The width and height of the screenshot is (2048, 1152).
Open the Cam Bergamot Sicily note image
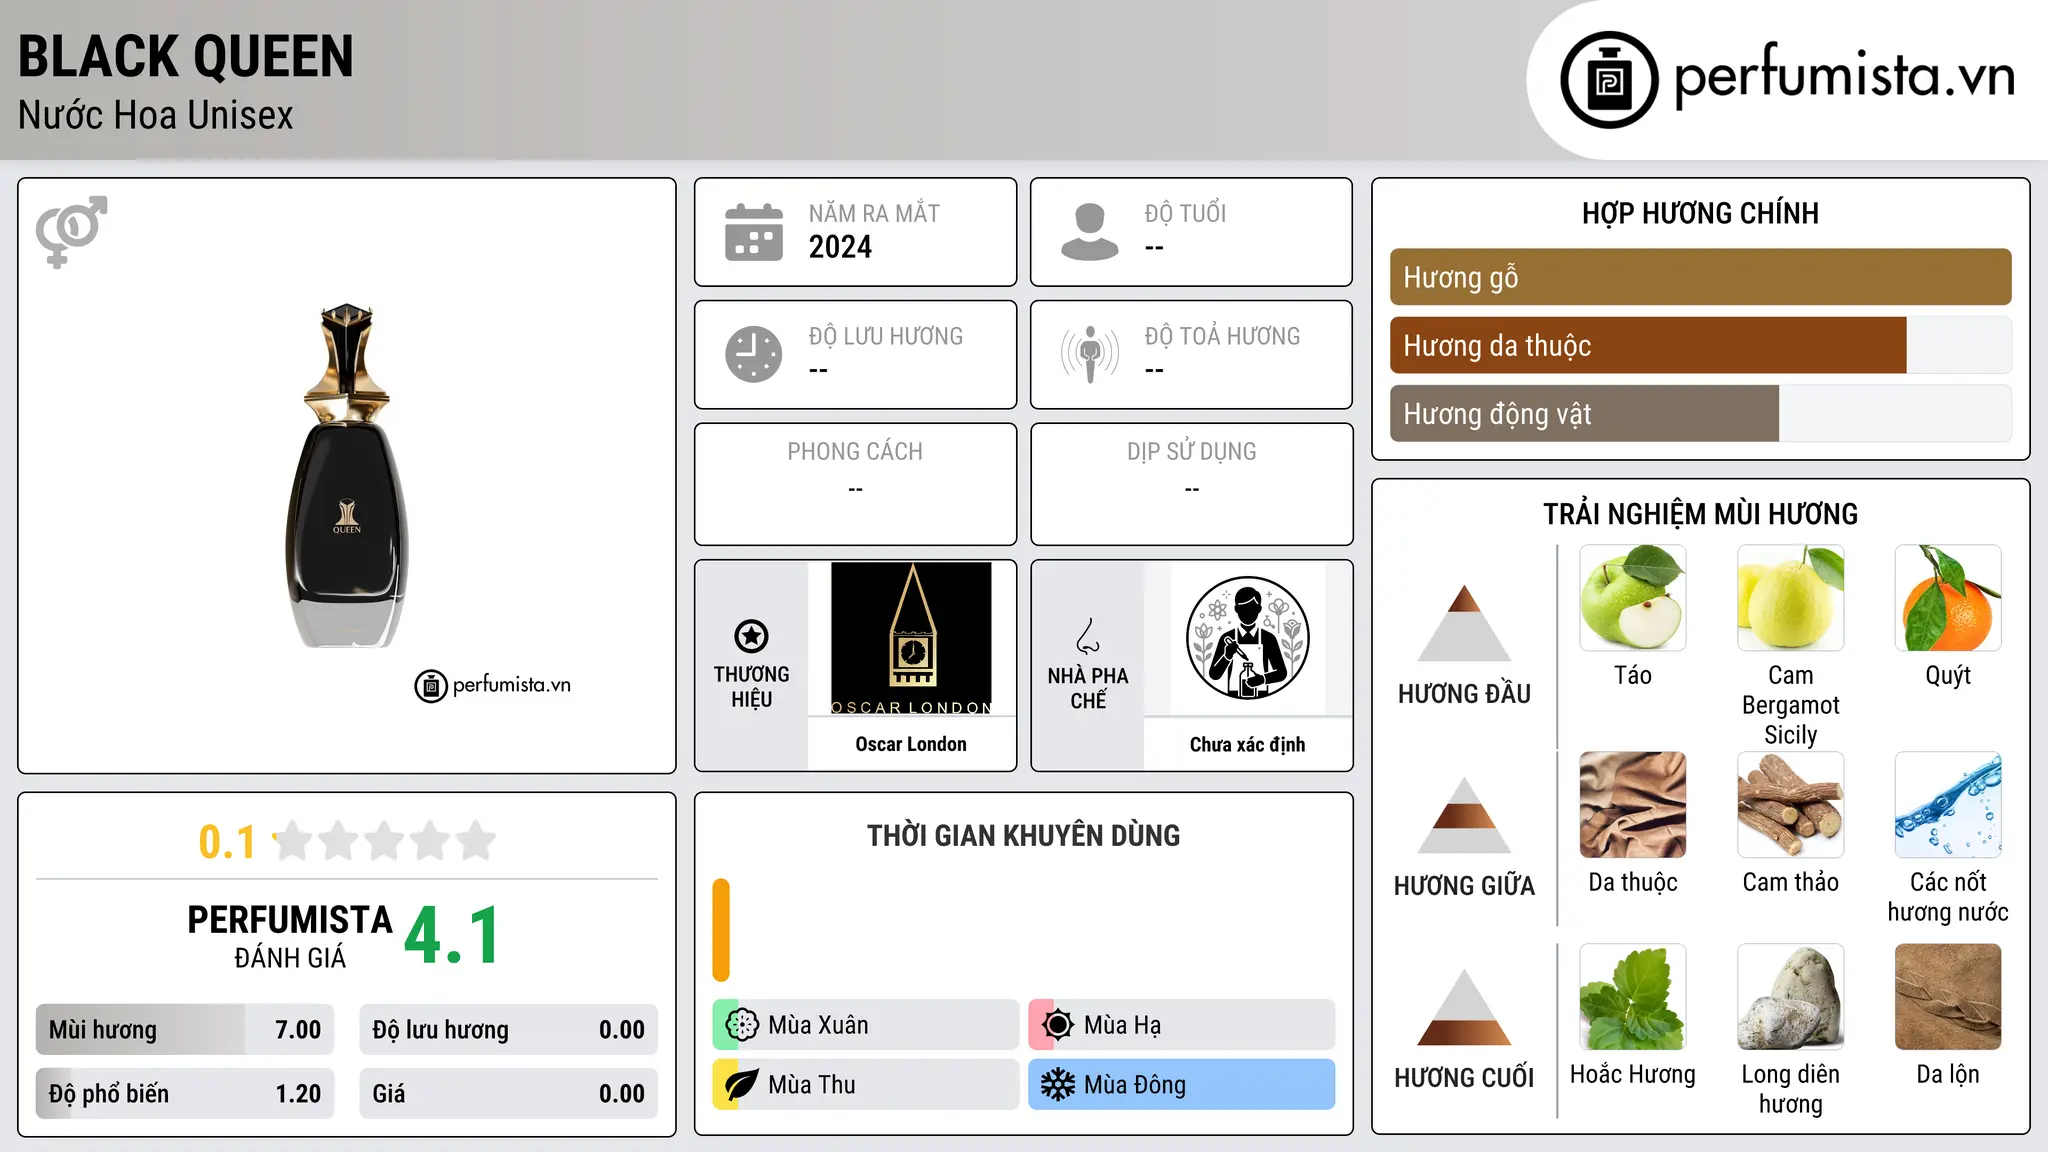[x=1791, y=598]
